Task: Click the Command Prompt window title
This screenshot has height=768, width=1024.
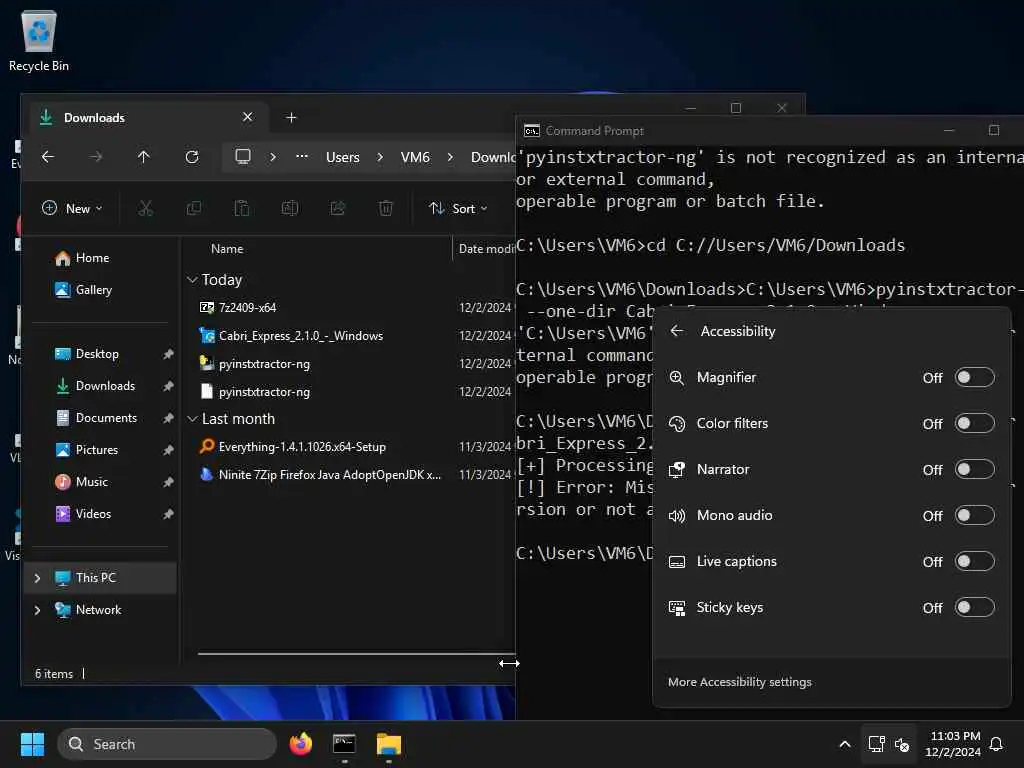Action: point(594,131)
